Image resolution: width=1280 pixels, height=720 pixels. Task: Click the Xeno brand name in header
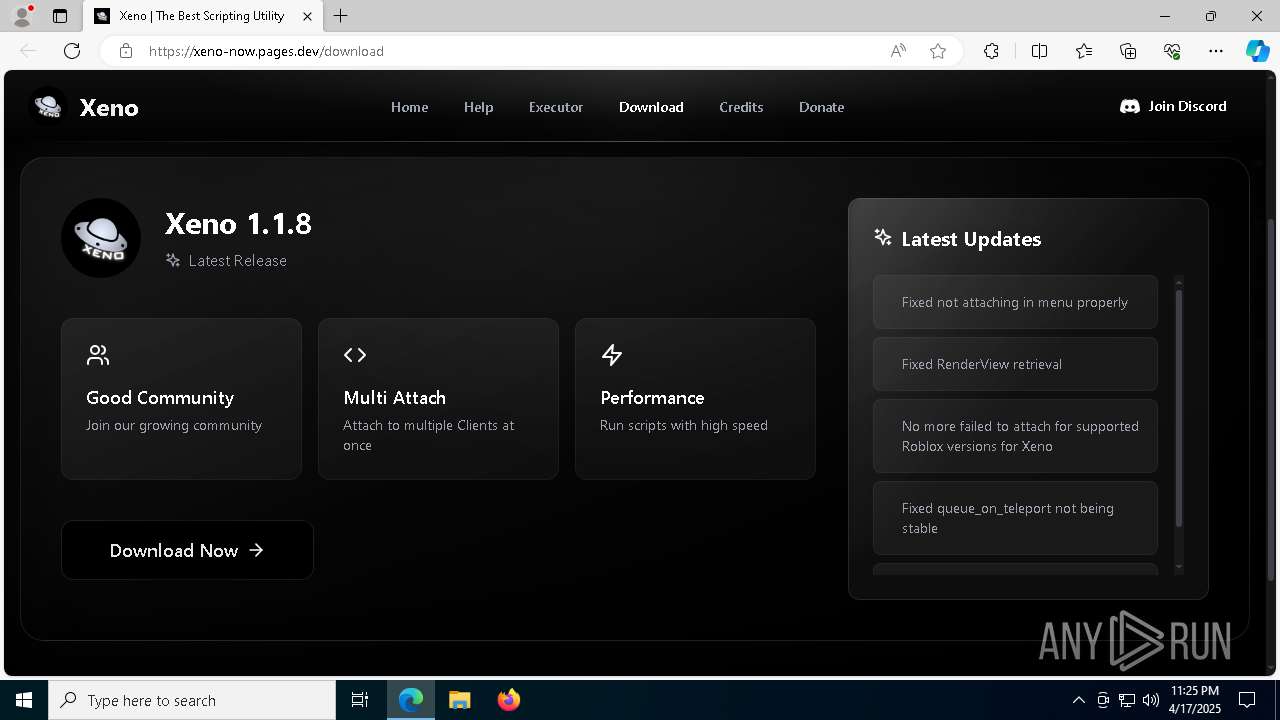(x=109, y=108)
